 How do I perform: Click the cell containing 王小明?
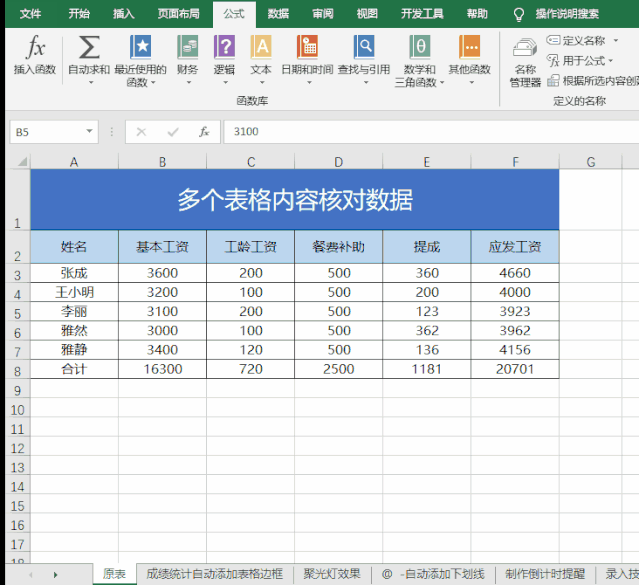click(x=75, y=292)
